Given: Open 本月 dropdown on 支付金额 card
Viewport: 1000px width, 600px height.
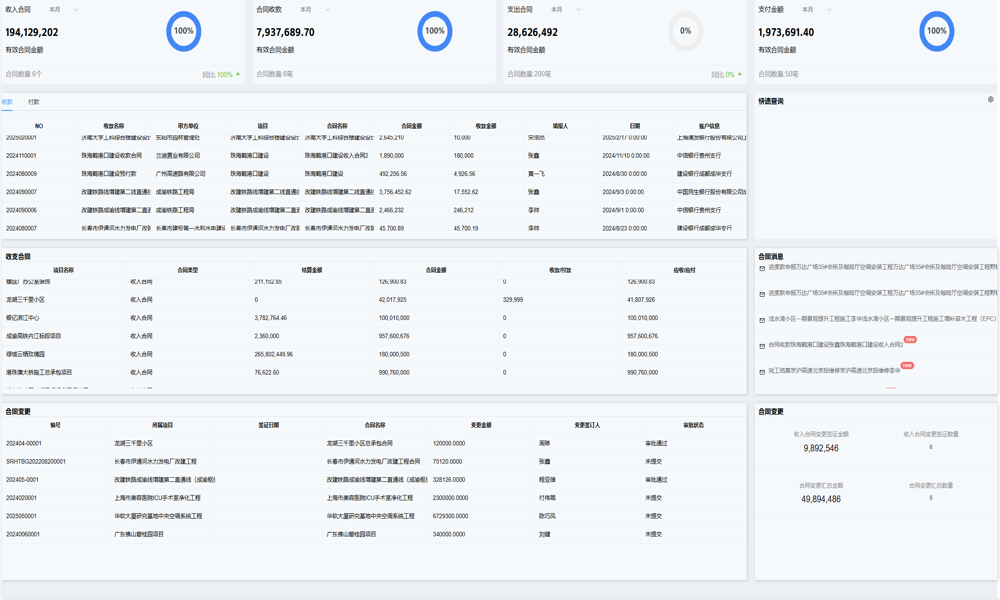Looking at the screenshot, I should coord(816,10).
